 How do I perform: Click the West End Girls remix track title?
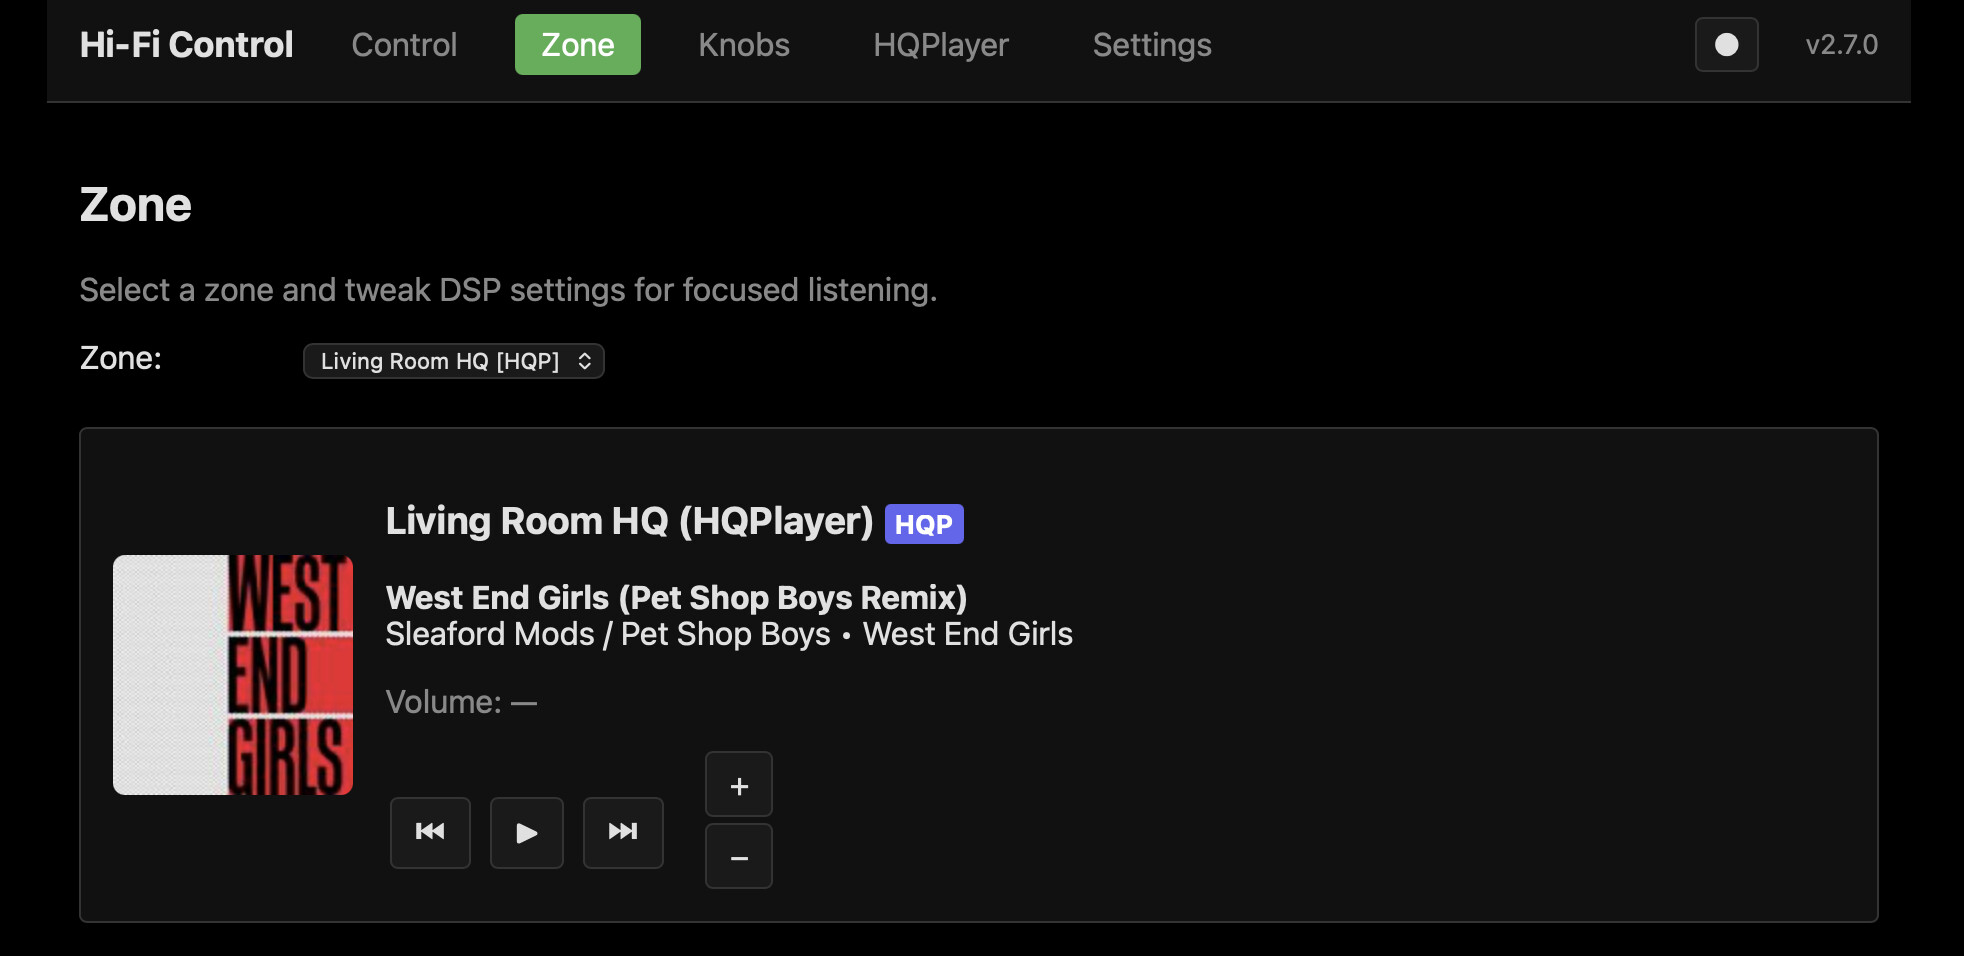pos(676,598)
